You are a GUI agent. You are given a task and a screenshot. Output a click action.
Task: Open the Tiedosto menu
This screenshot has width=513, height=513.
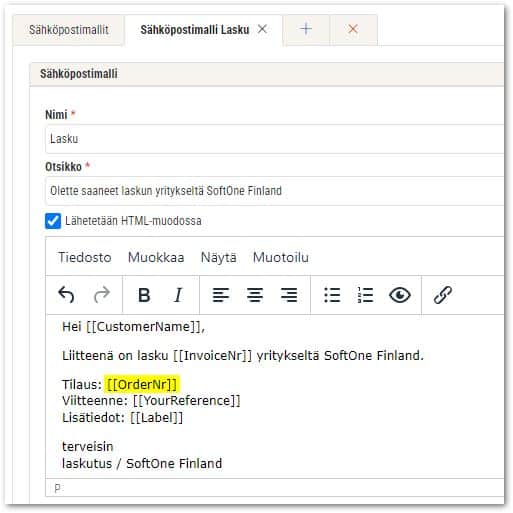point(85,257)
